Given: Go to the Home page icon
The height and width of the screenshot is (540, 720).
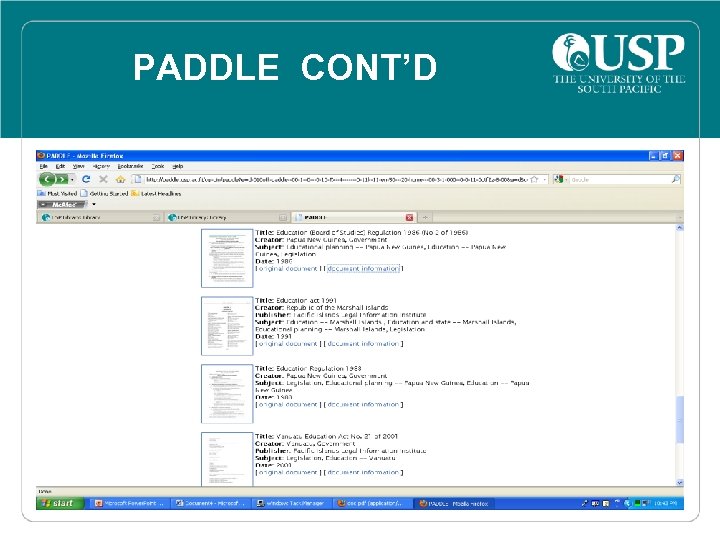Looking at the screenshot, I should 120,180.
